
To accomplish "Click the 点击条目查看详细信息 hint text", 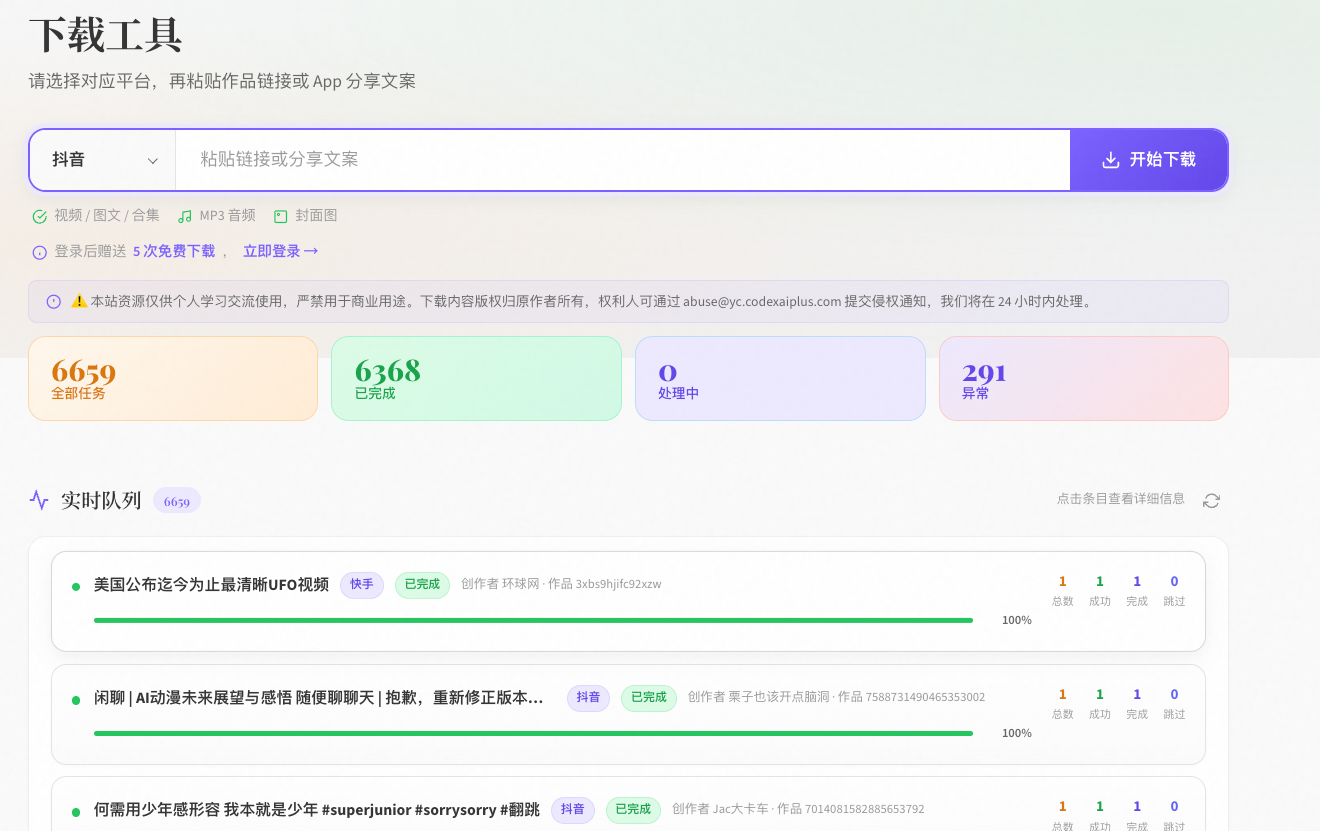I will 1121,499.
